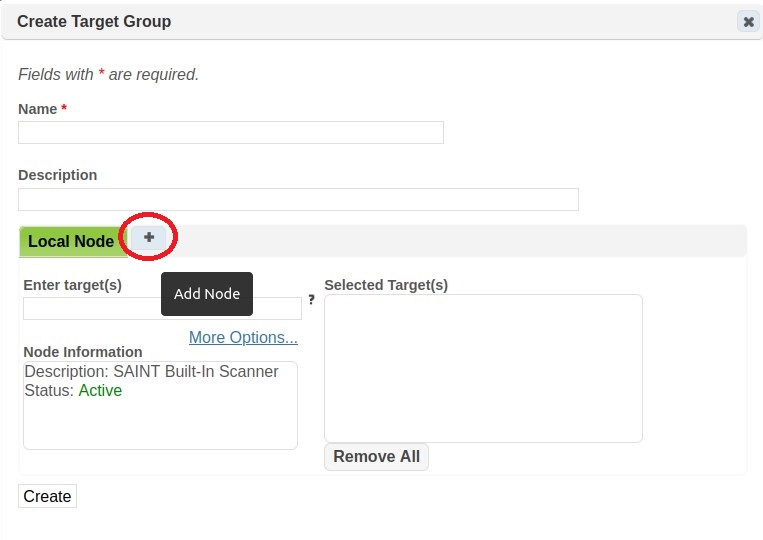Image resolution: width=763 pixels, height=540 pixels.
Task: Click the Node Information text box
Action: (160, 420)
